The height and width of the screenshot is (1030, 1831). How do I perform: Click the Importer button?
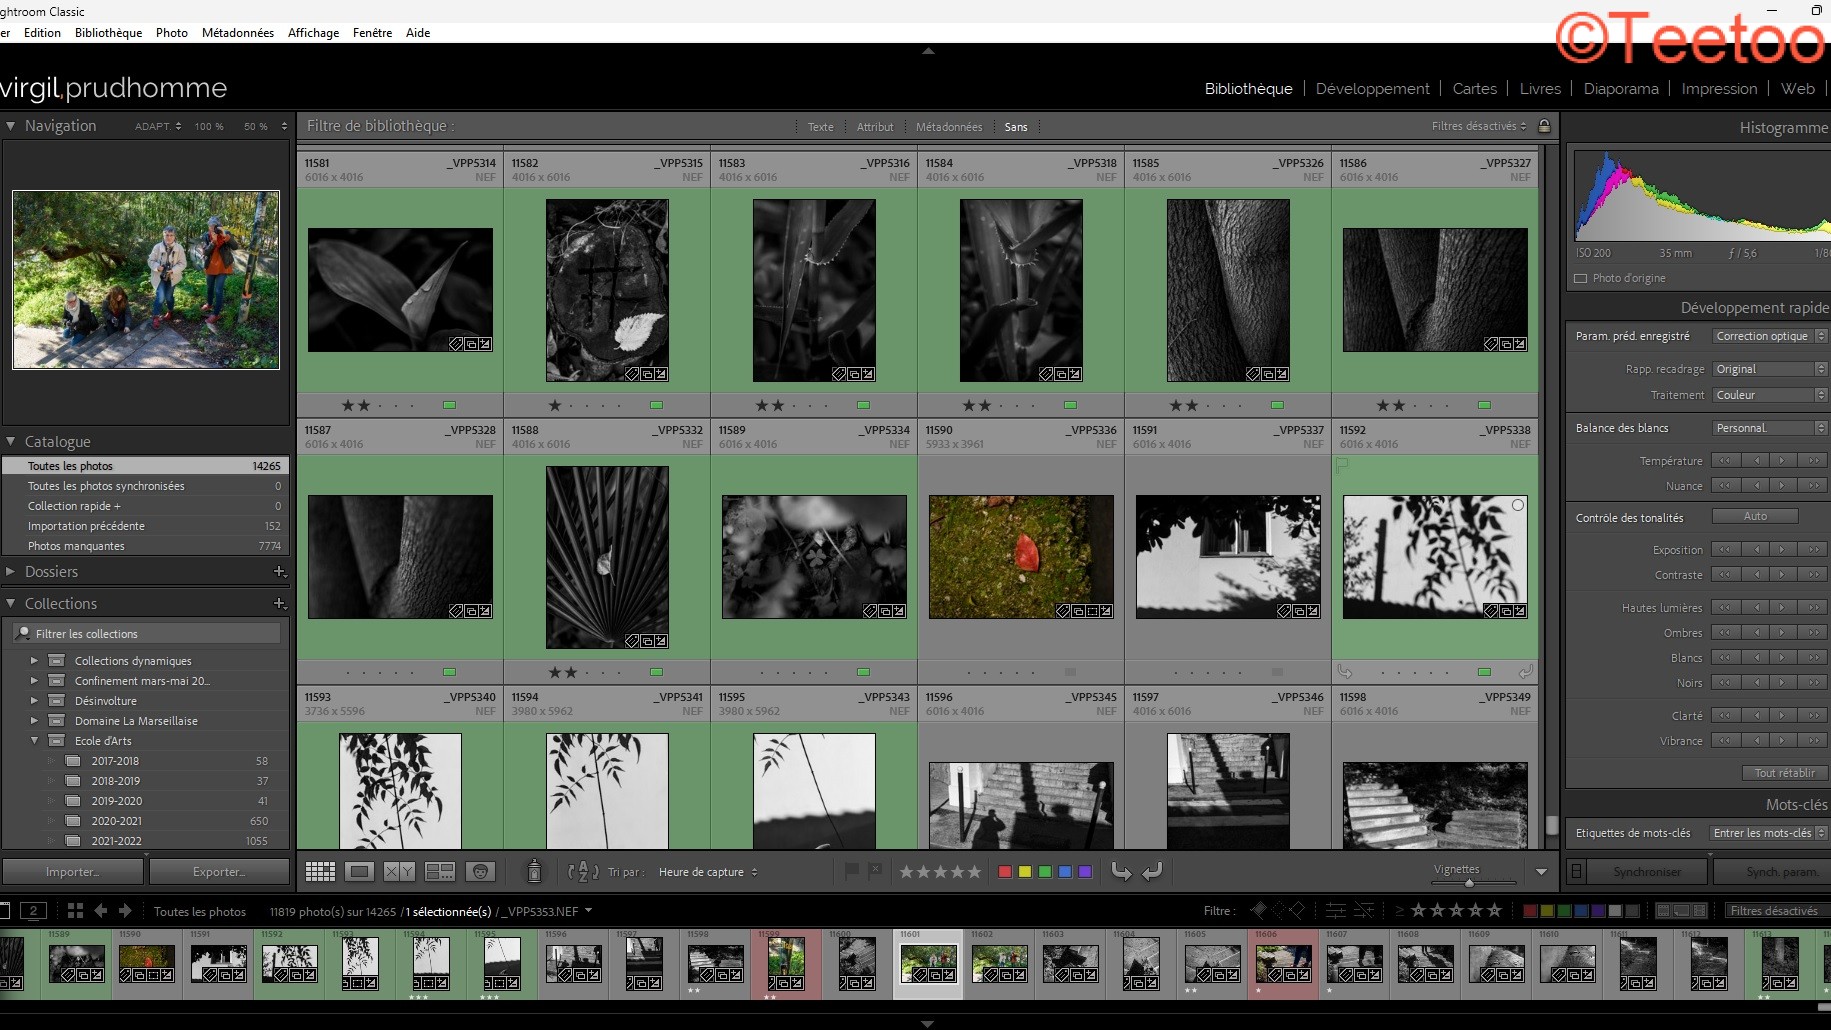pyautogui.click(x=73, y=872)
